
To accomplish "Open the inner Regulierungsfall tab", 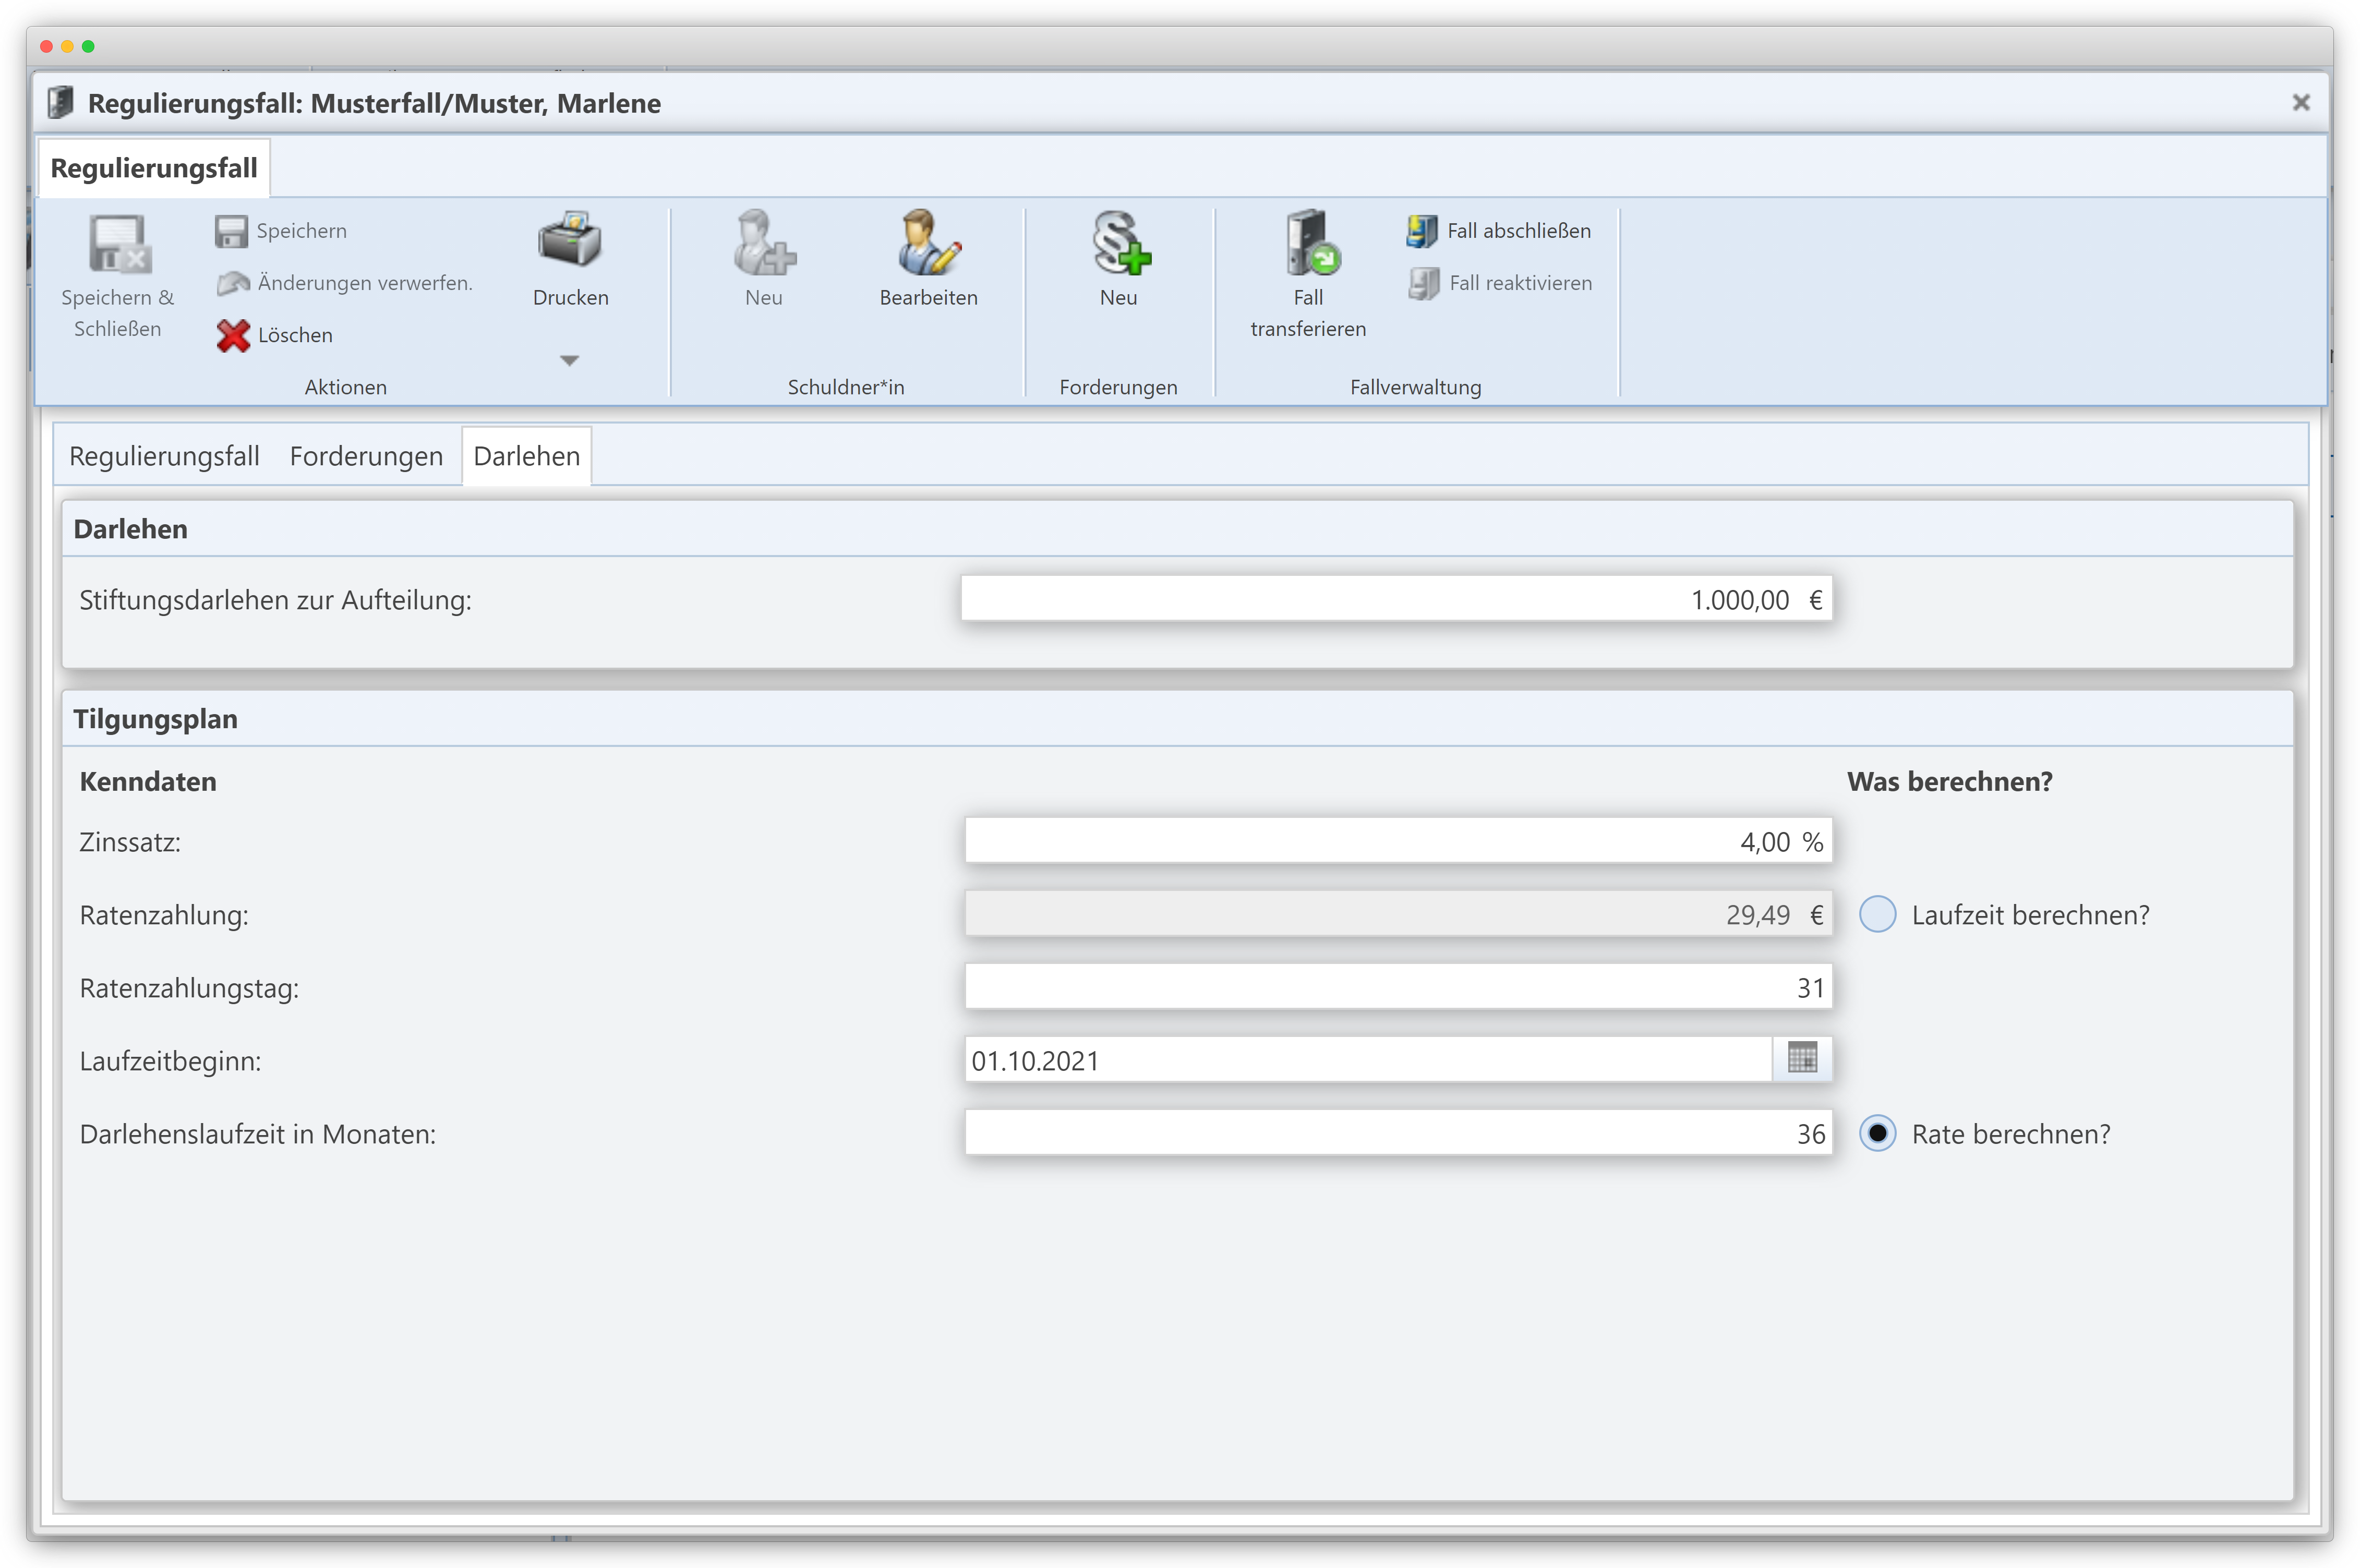I will 164,456.
